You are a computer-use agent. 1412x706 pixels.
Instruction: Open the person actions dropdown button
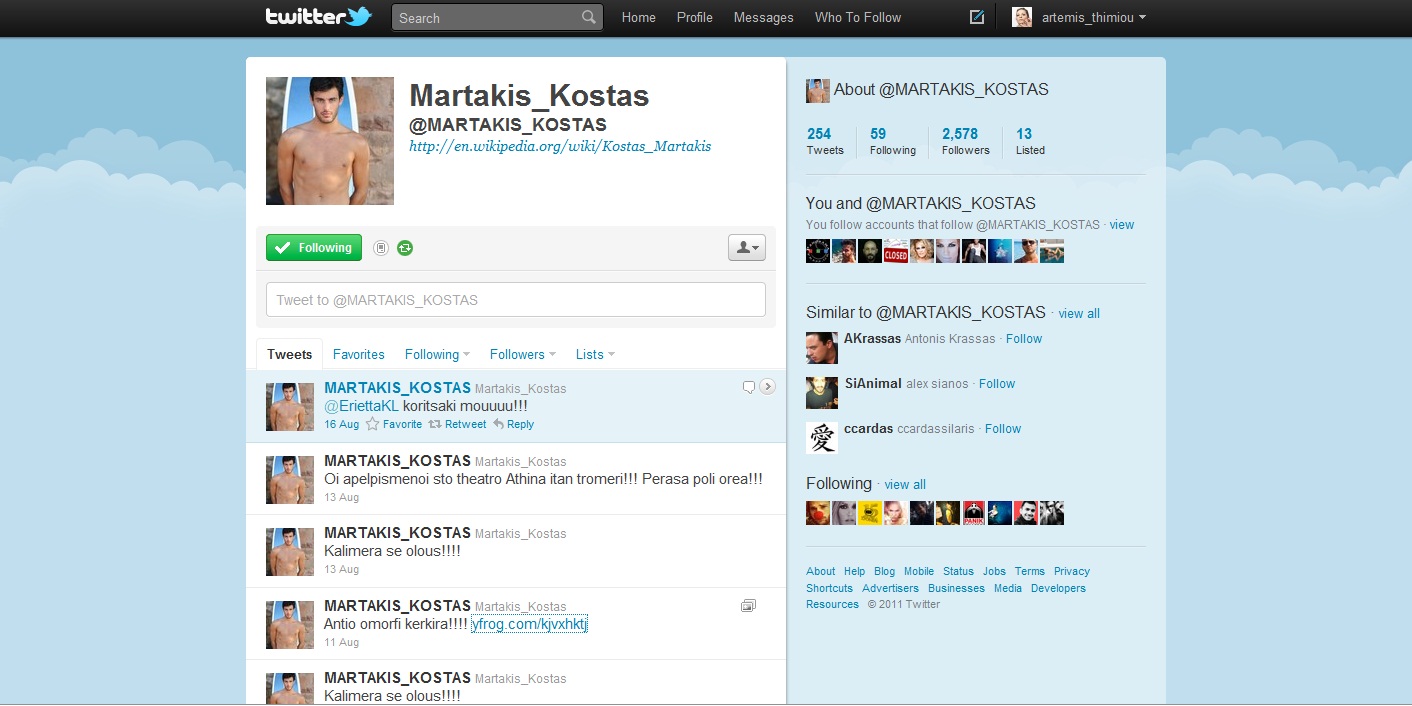(747, 248)
